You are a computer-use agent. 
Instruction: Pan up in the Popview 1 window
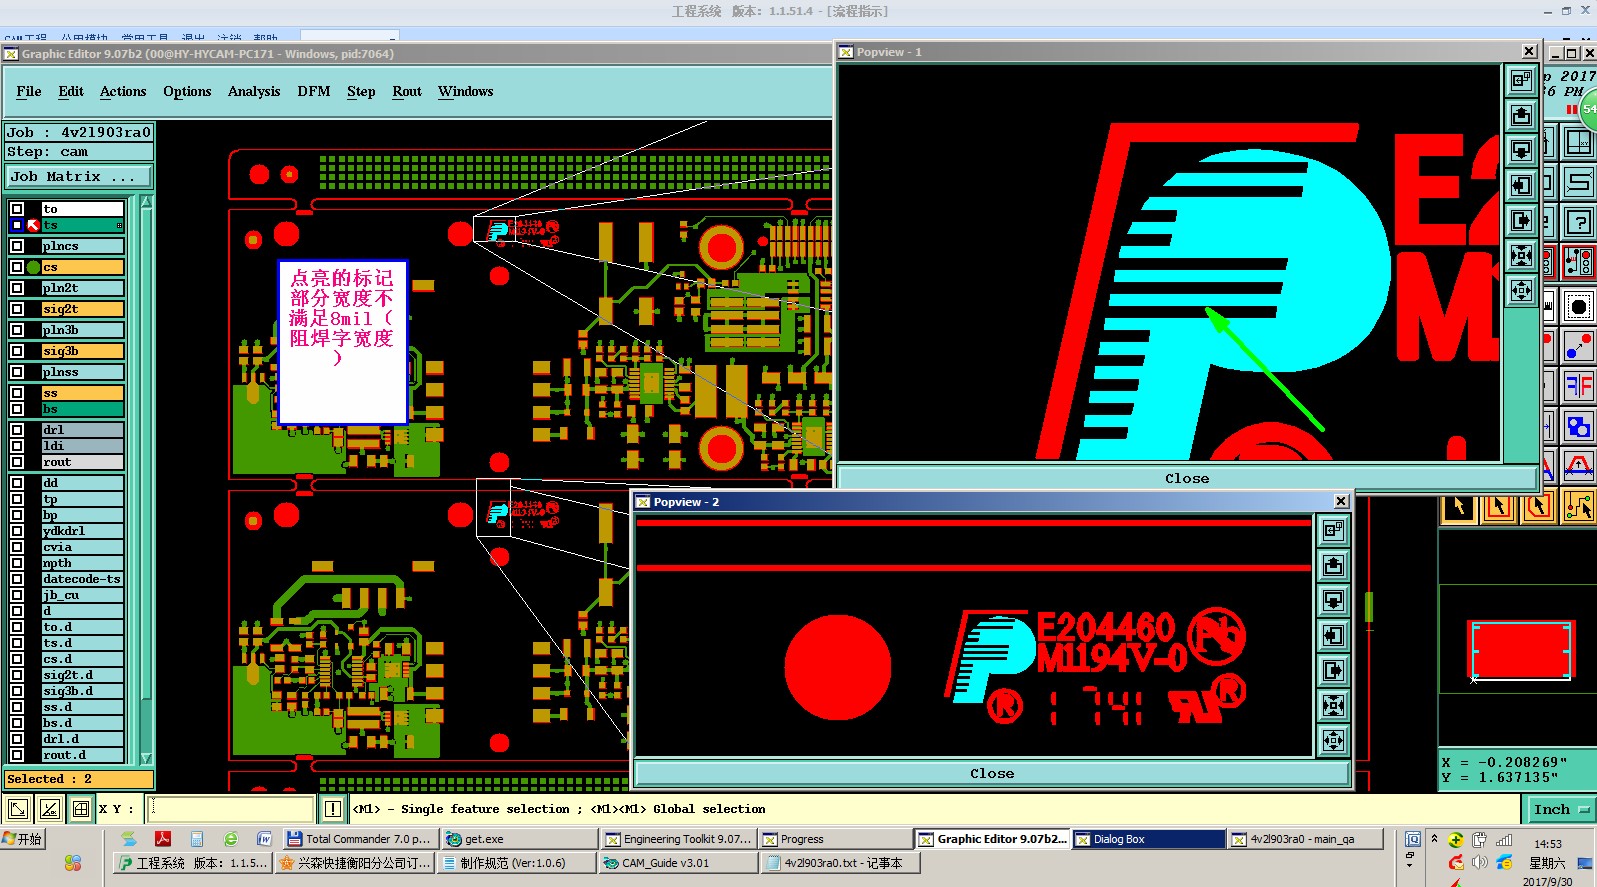click(1521, 115)
